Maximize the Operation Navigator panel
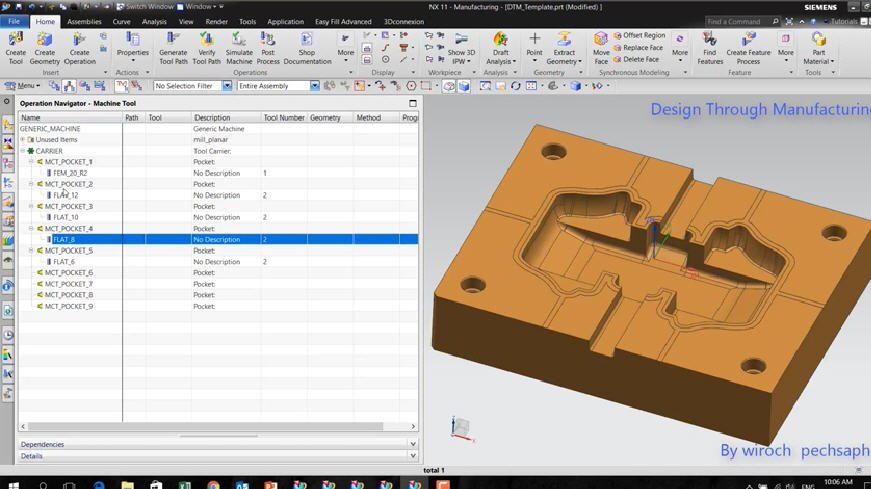The width and height of the screenshot is (871, 489). (412, 103)
